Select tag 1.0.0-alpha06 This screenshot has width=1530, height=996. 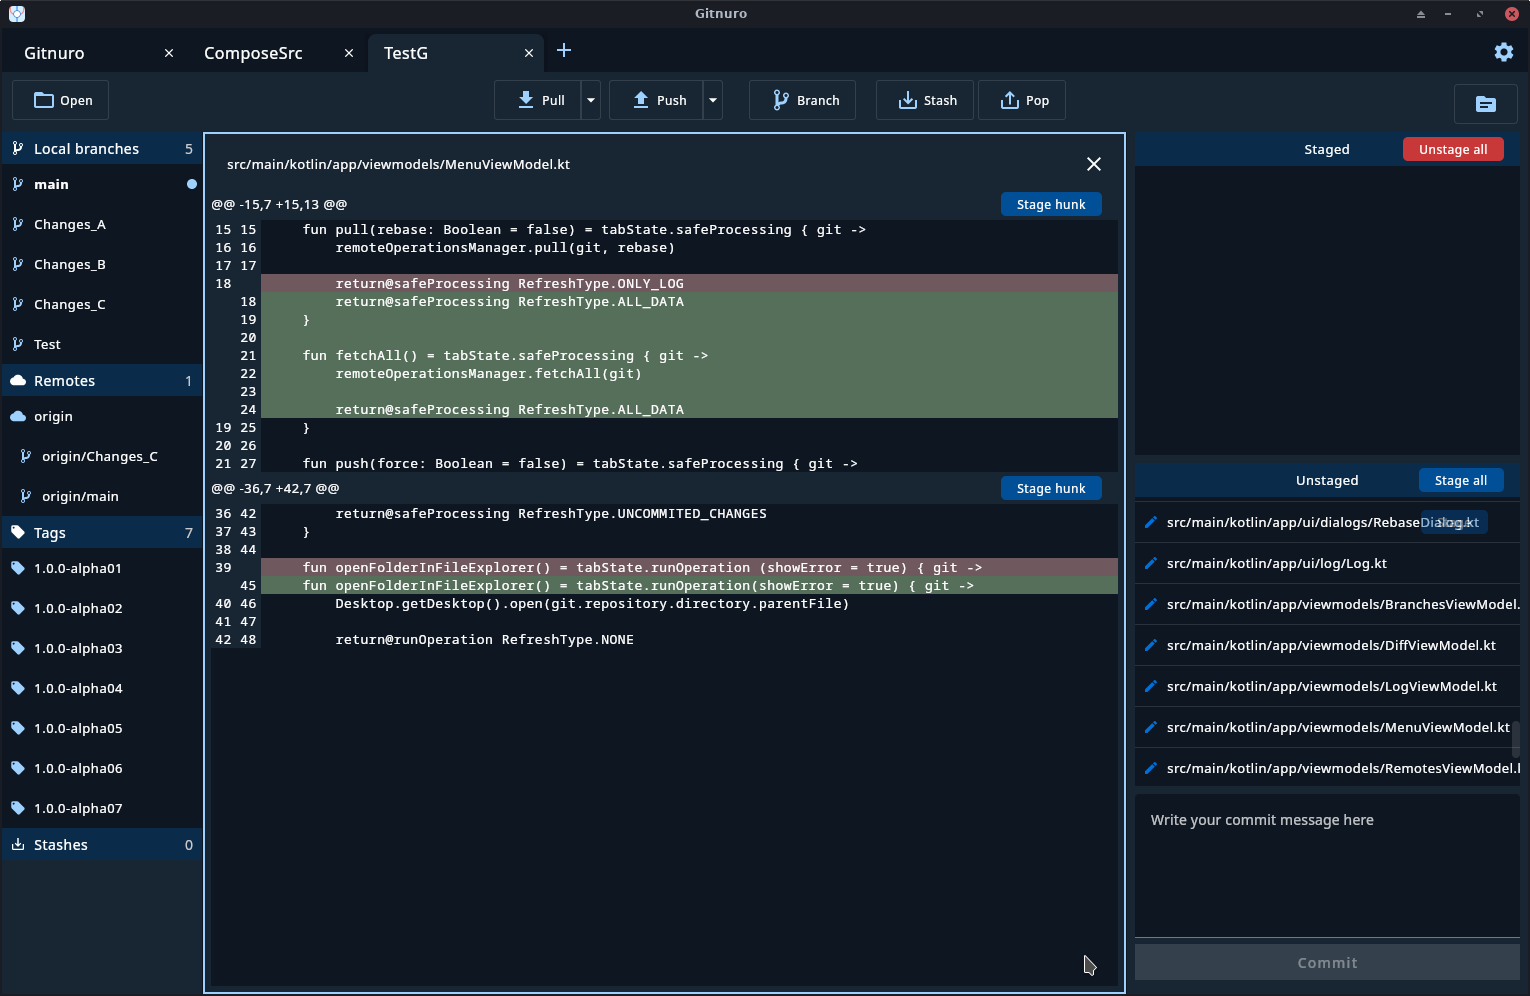point(102,768)
